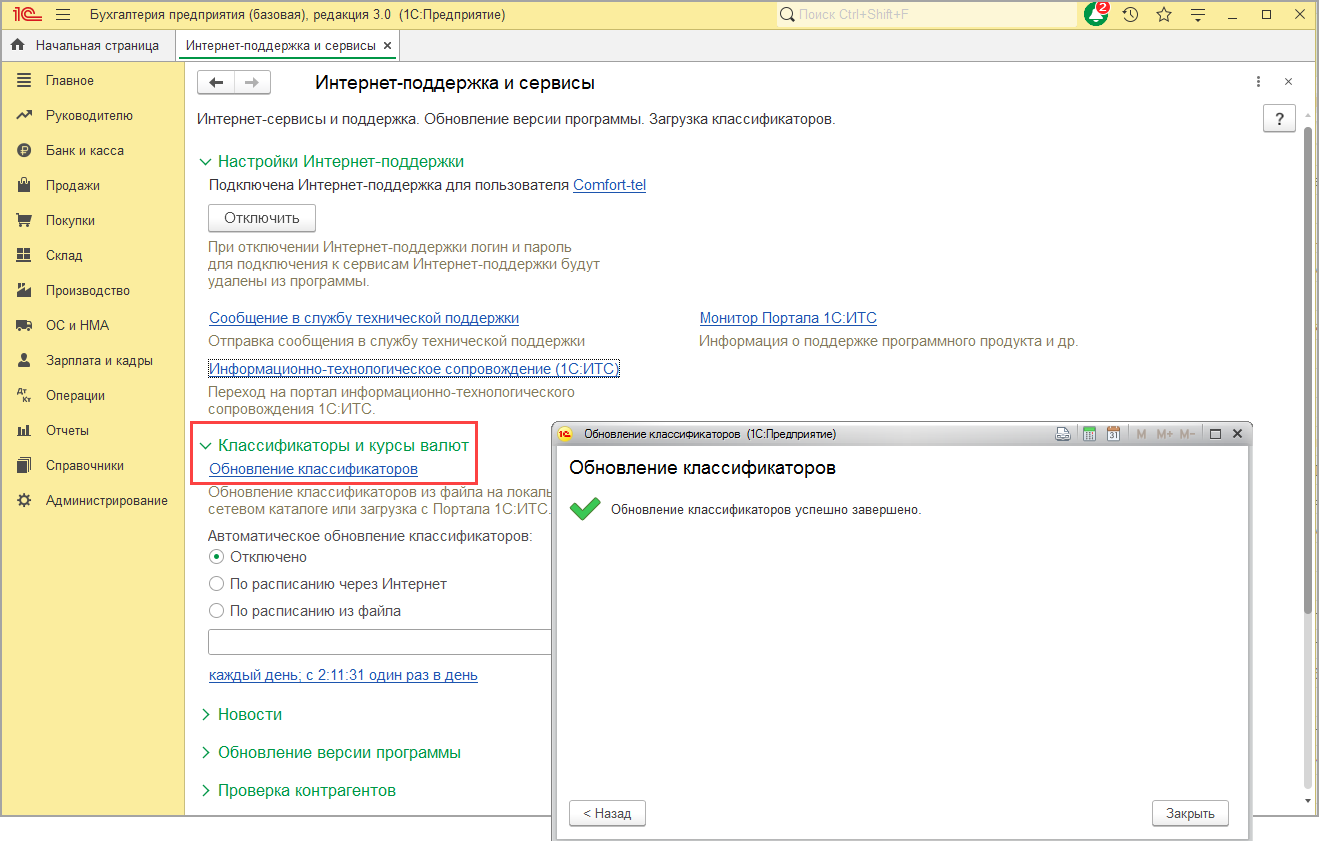Open the Монитор Портала 1С:ИТС link
1319x841 pixels.
pyautogui.click(x=788, y=318)
